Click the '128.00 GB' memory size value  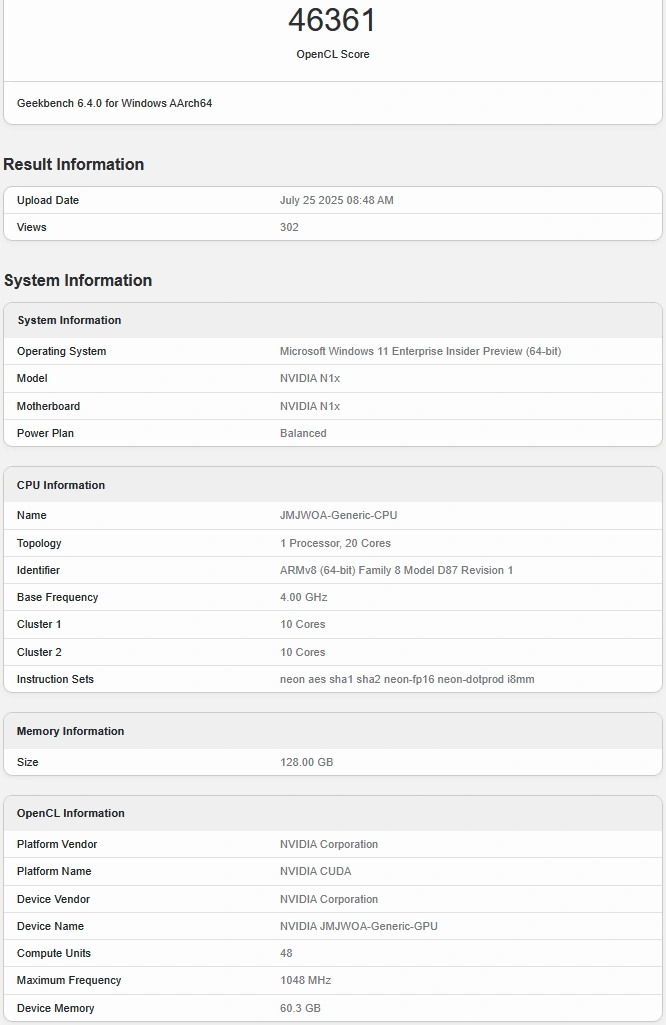[307, 762]
